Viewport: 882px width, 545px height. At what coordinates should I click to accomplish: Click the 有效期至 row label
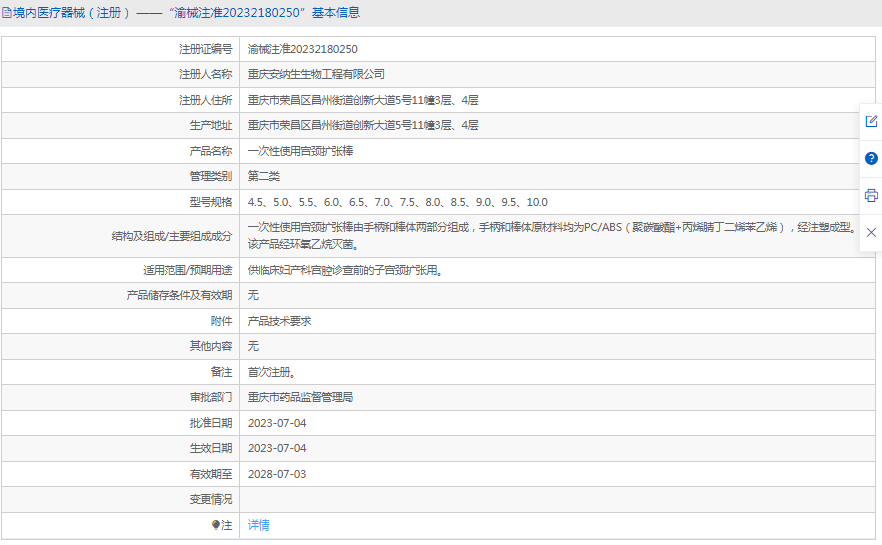click(x=211, y=474)
